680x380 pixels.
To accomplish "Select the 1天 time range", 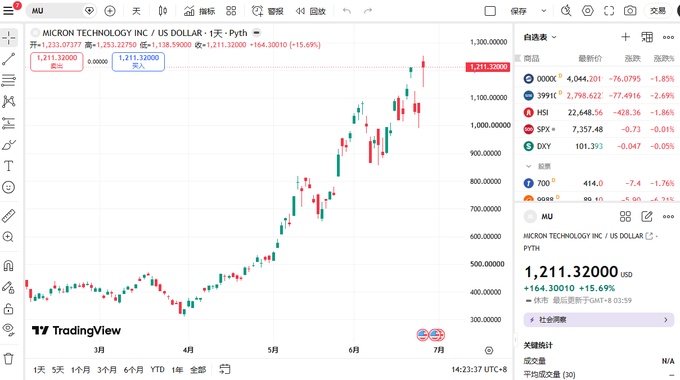I will pyautogui.click(x=39, y=370).
